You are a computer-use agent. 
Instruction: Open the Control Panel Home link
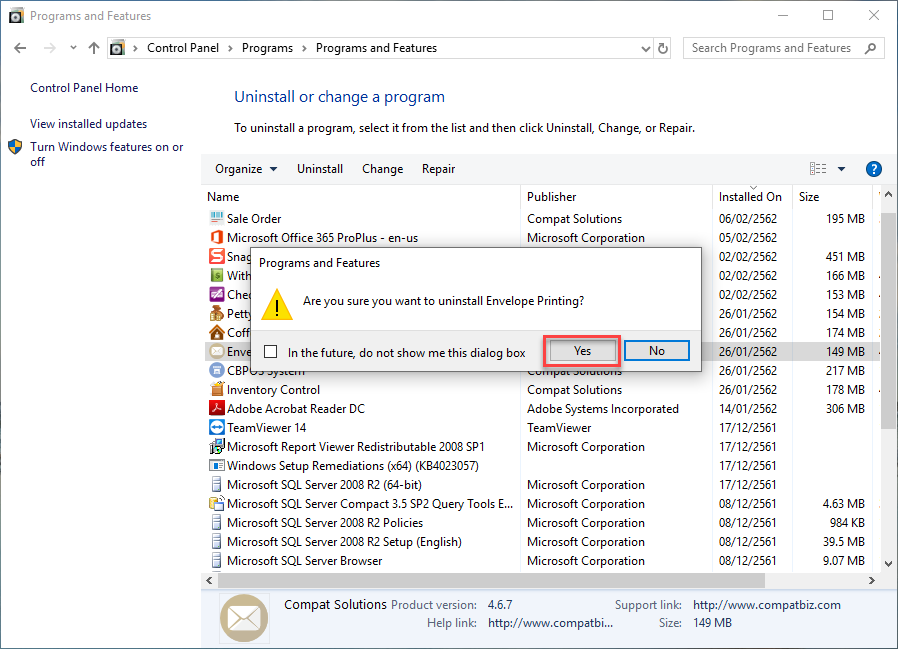pos(84,88)
